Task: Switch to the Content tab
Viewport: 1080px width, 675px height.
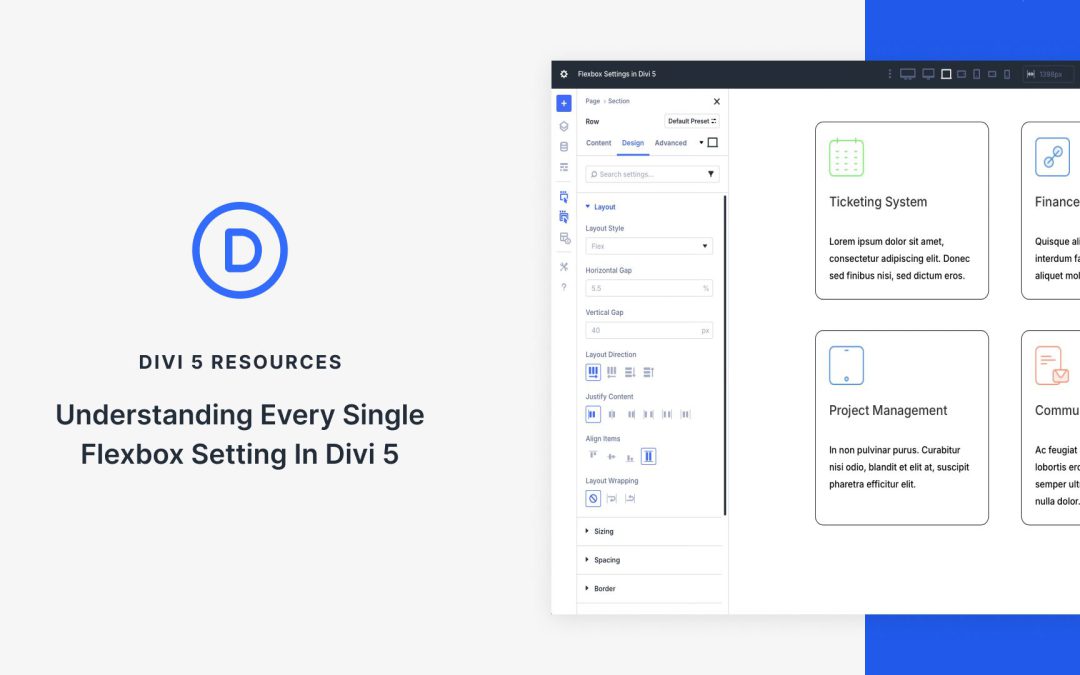Action: pos(599,143)
